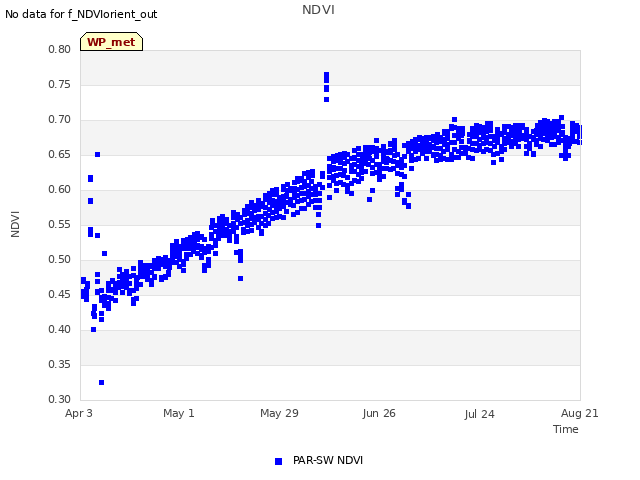Click the 0.70 y-axis tick label

[60, 120]
